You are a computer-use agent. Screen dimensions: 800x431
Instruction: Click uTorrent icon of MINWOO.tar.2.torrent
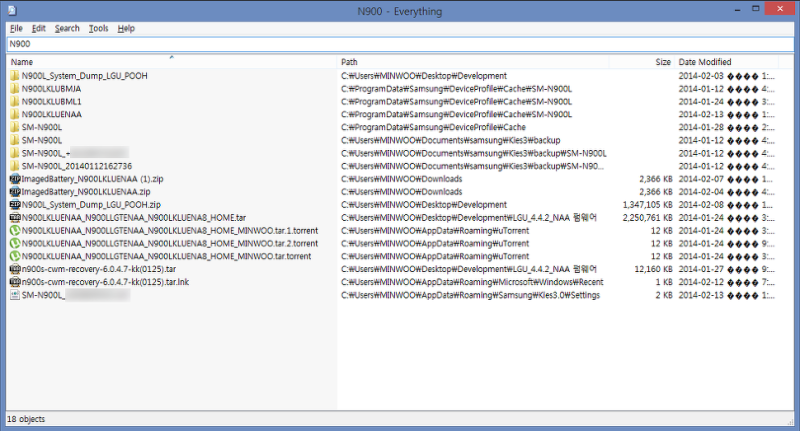tap(15, 244)
